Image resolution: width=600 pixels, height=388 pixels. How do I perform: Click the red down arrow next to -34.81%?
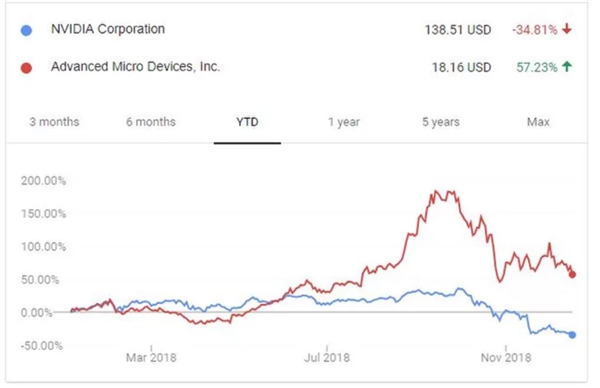[x=567, y=29]
